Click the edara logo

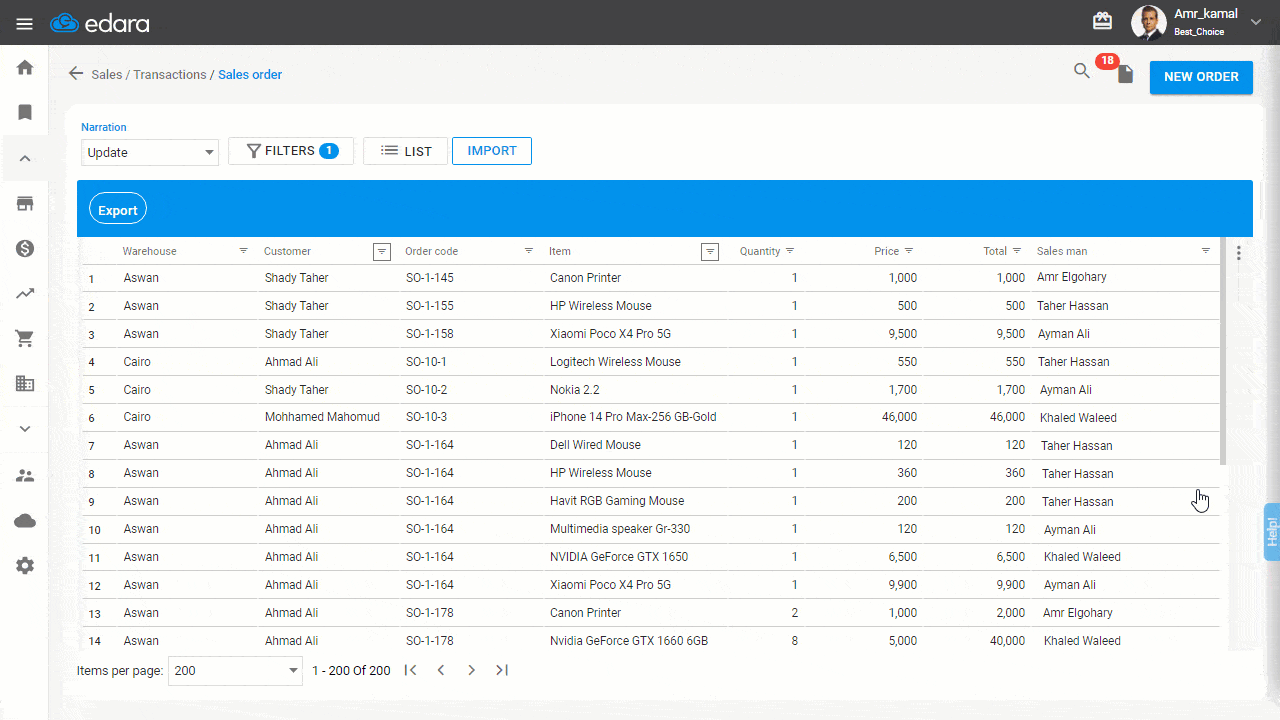pyautogui.click(x=99, y=23)
